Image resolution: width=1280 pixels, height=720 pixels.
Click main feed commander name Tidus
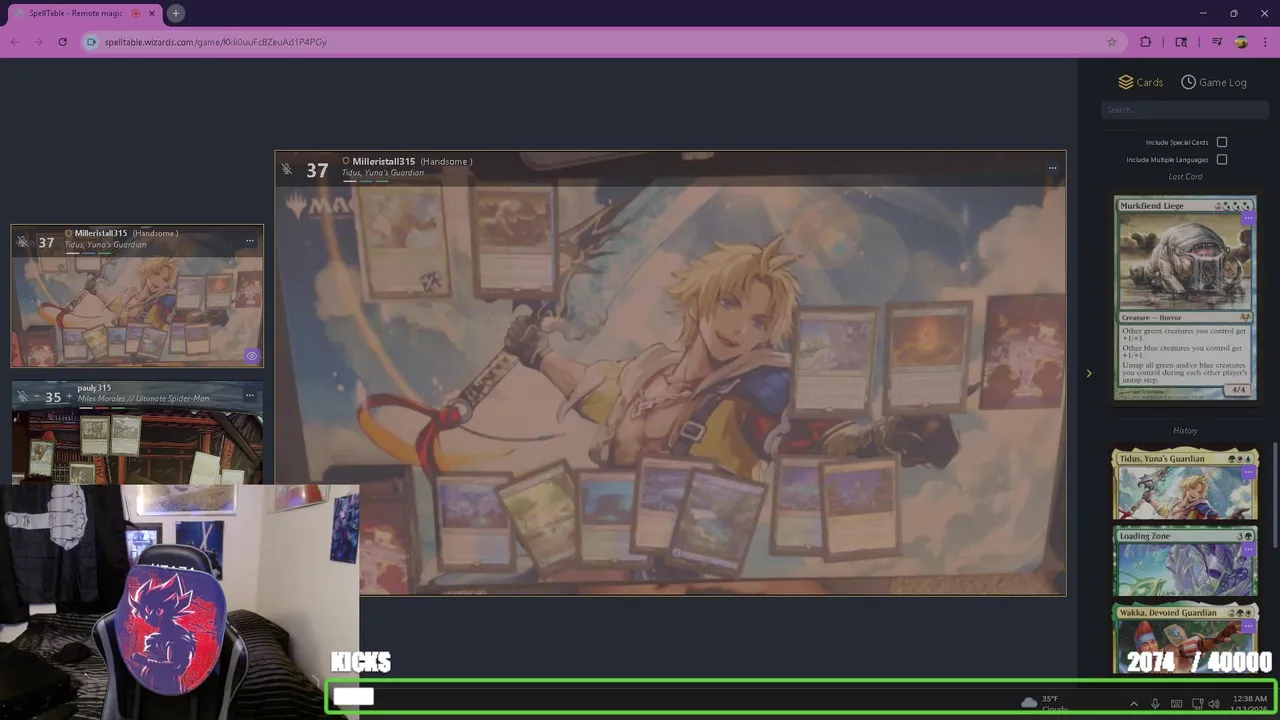coord(383,173)
